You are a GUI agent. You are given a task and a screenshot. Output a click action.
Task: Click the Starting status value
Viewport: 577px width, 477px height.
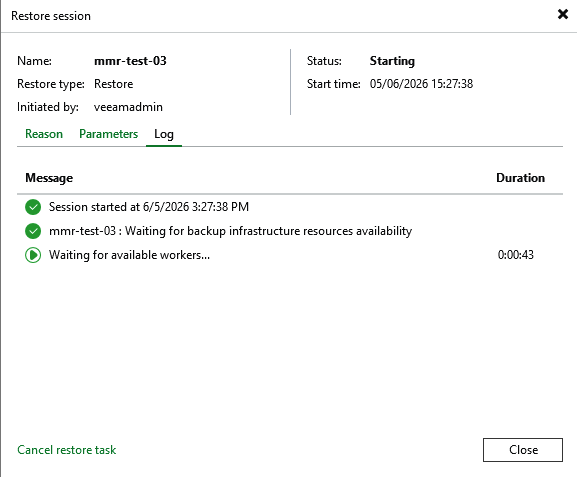(392, 61)
